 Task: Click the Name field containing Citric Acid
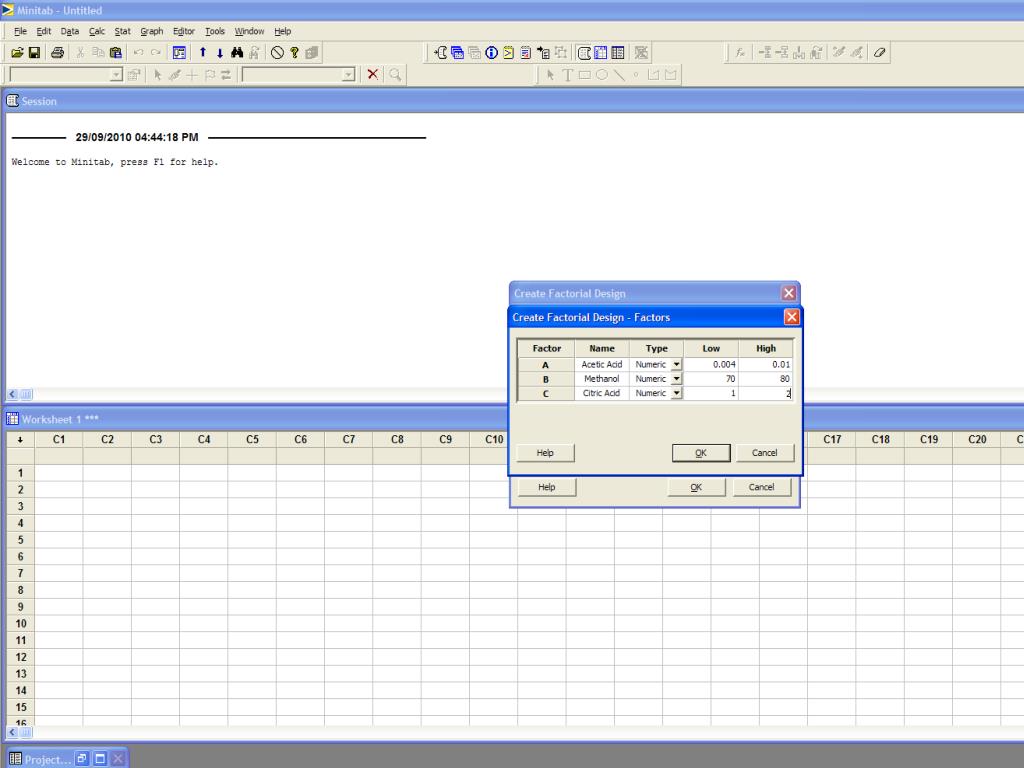pyautogui.click(x=601, y=393)
